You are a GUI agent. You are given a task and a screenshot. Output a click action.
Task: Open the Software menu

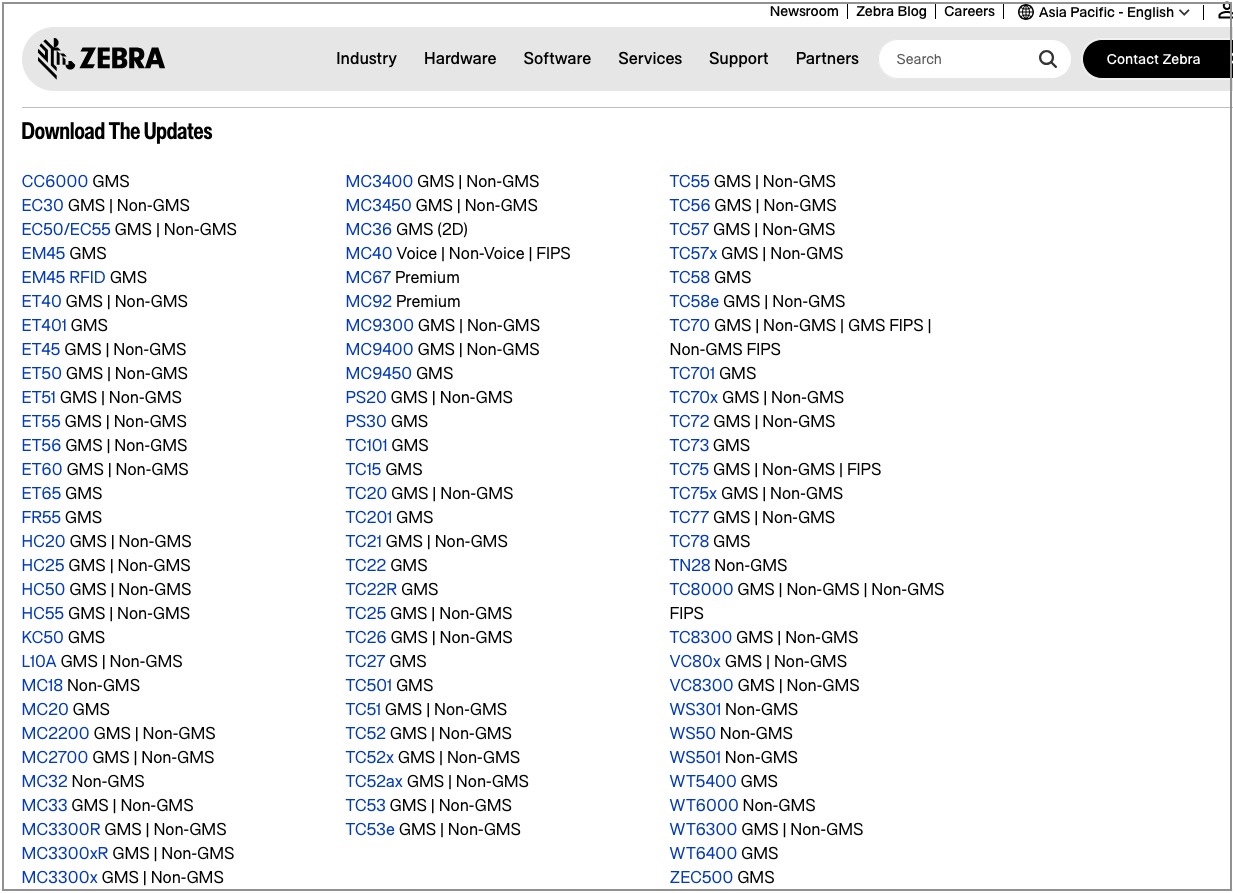[x=557, y=59]
